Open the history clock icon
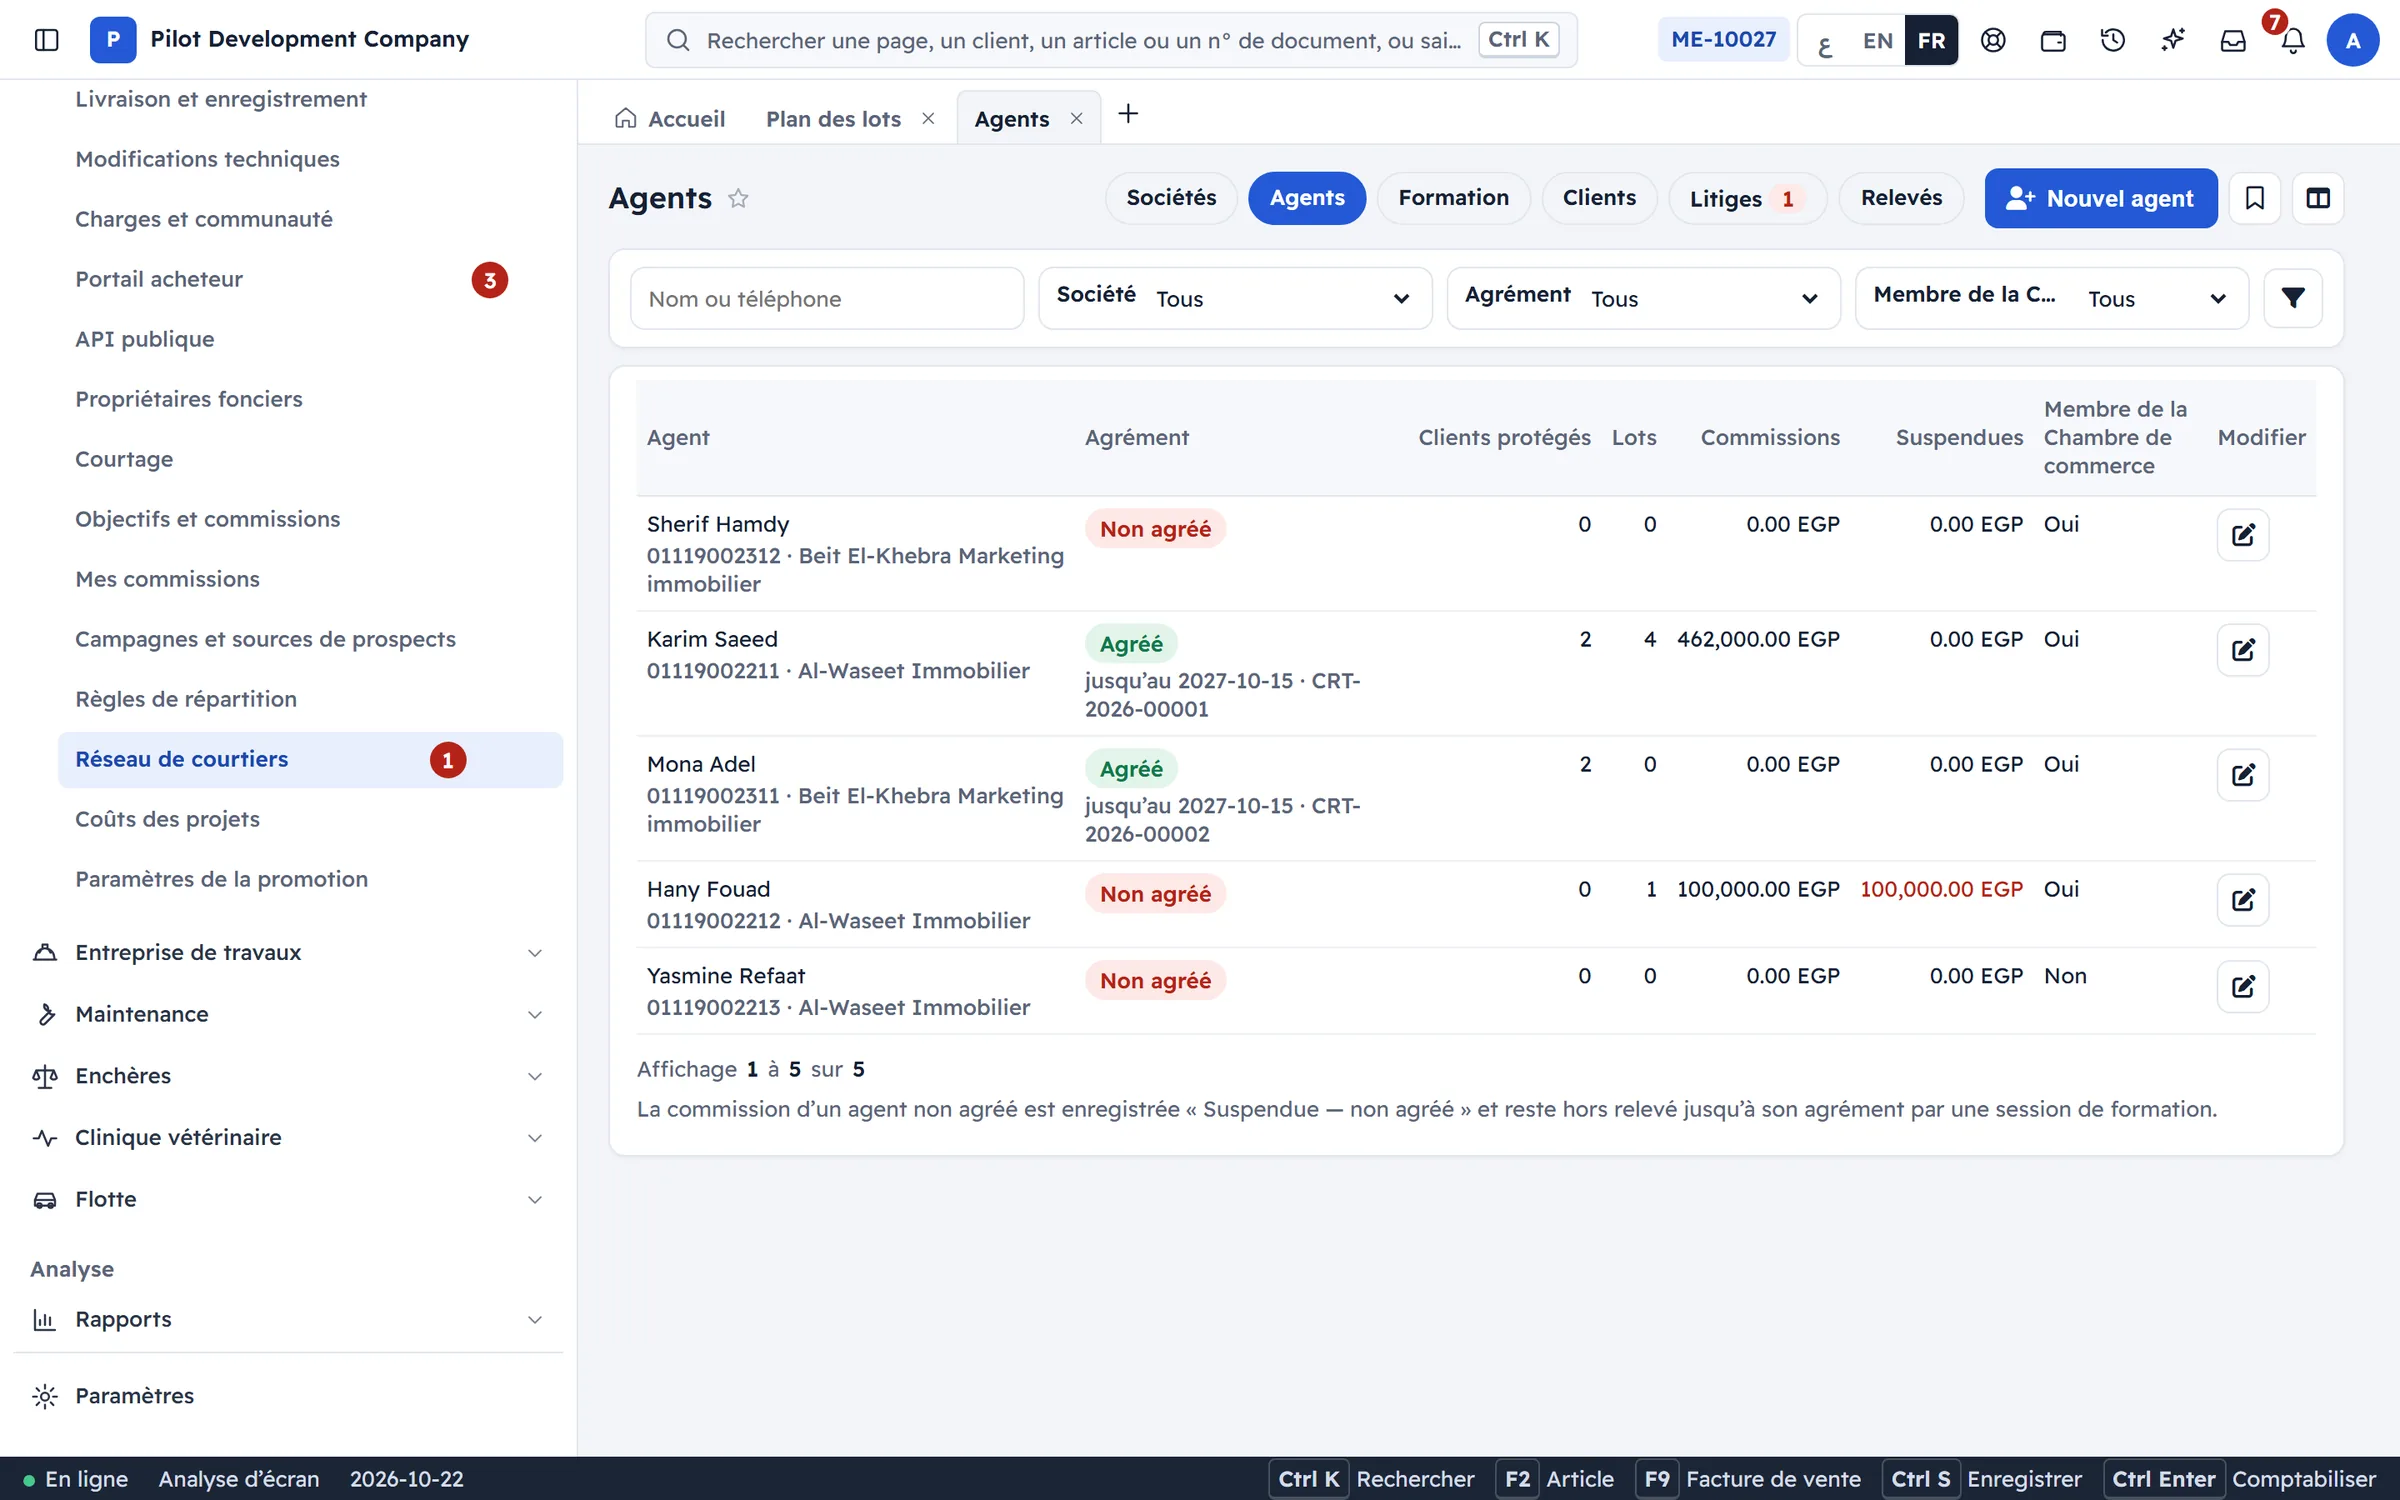Image resolution: width=2400 pixels, height=1500 pixels. pos(2113,40)
